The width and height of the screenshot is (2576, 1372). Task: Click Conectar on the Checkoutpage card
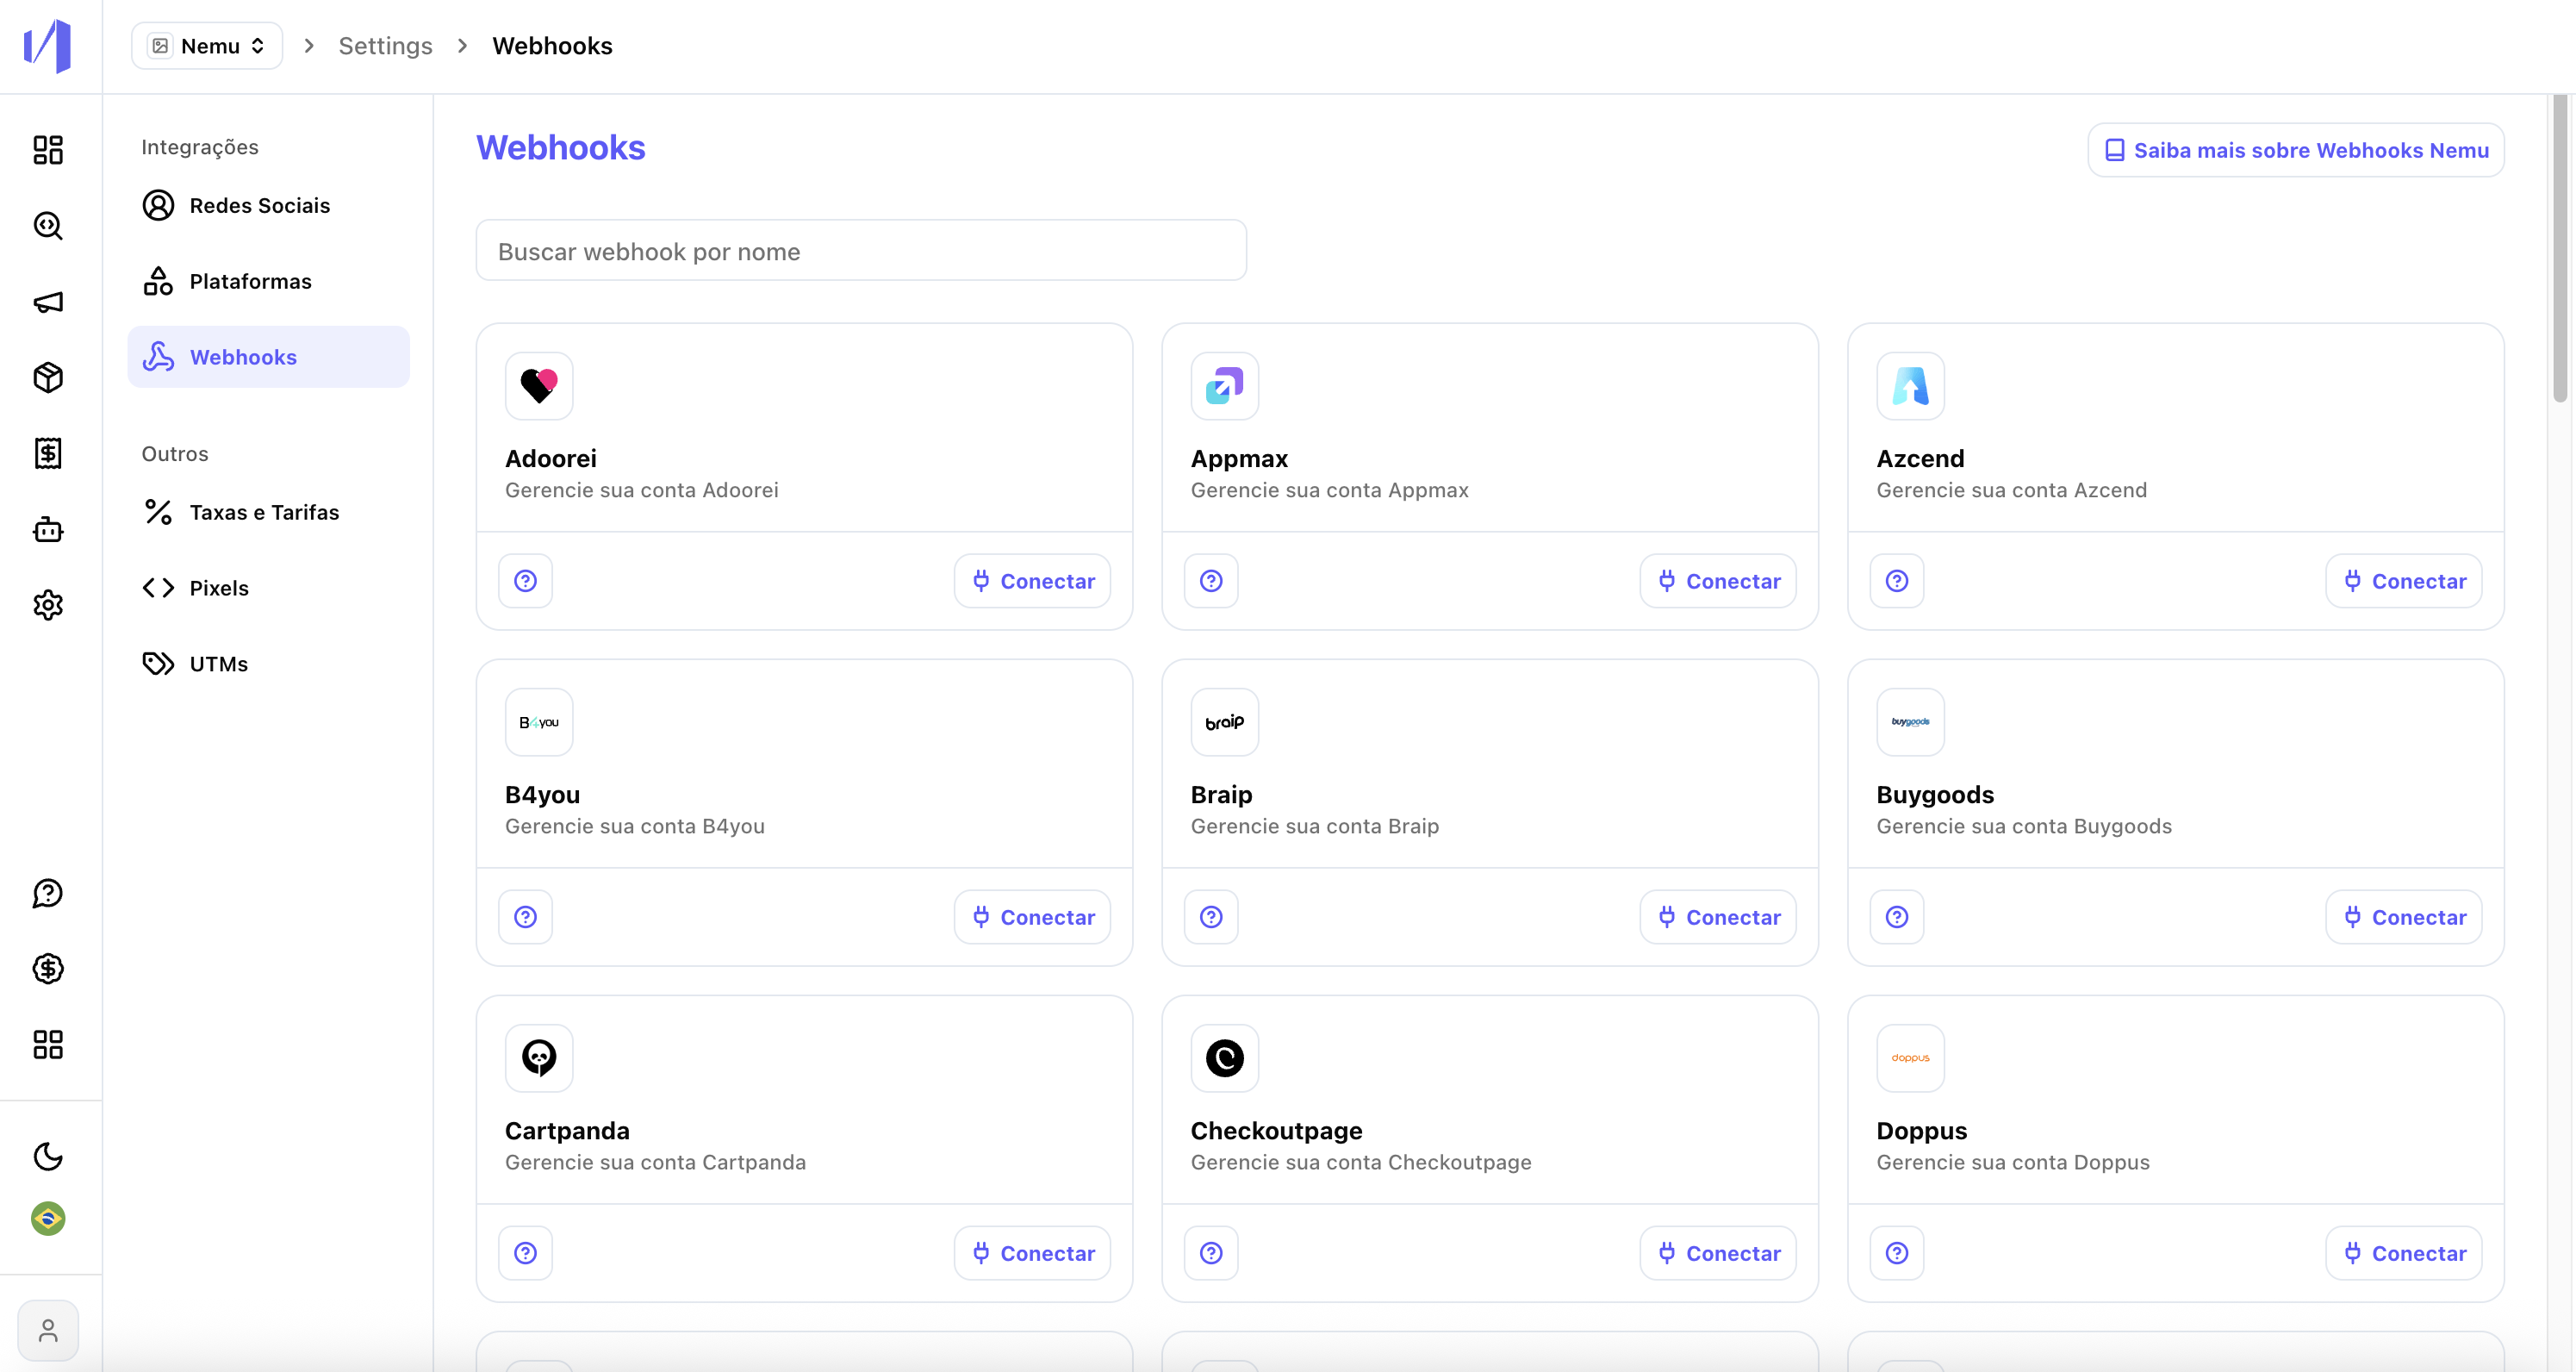pyautogui.click(x=1719, y=1253)
